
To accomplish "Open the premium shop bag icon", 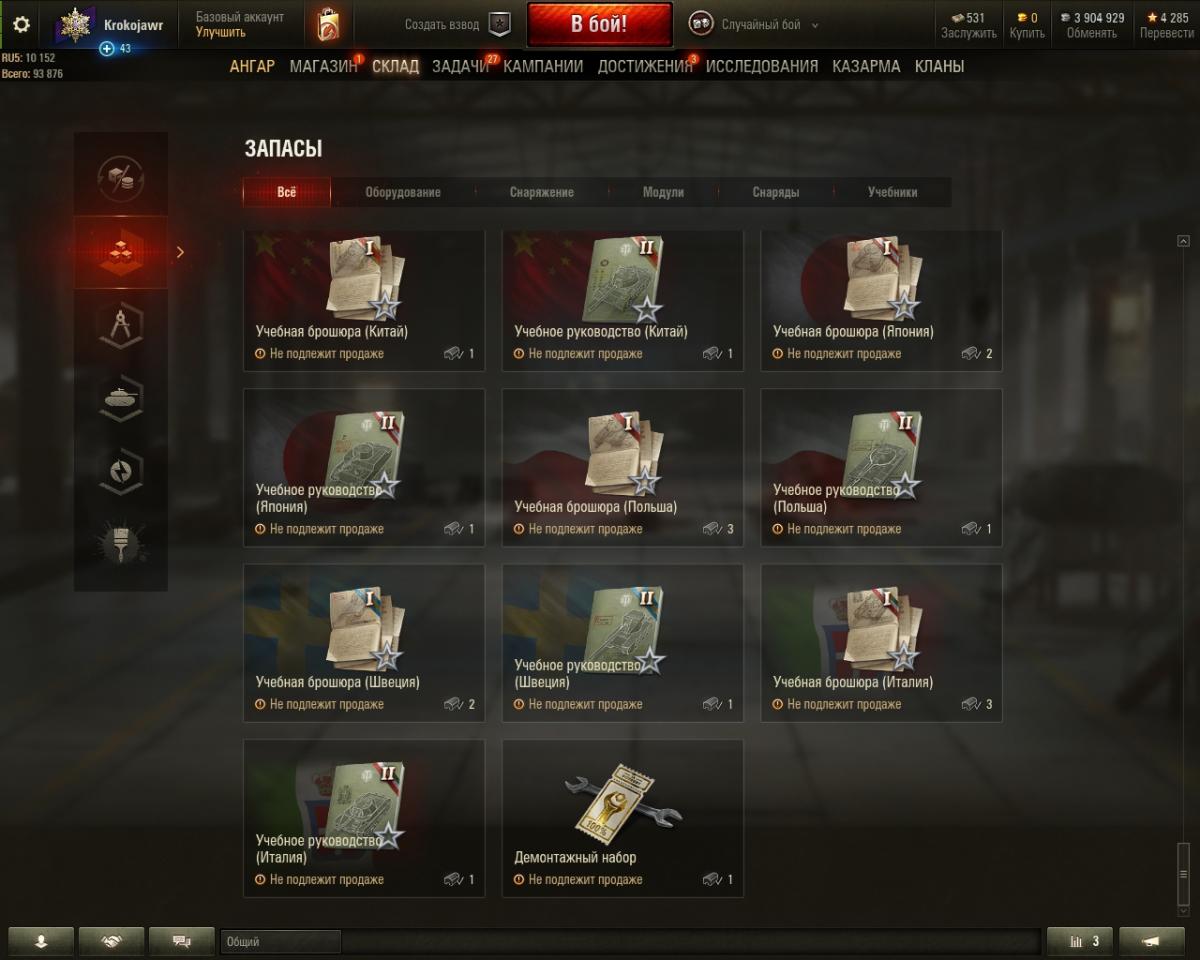I will click(x=327, y=24).
